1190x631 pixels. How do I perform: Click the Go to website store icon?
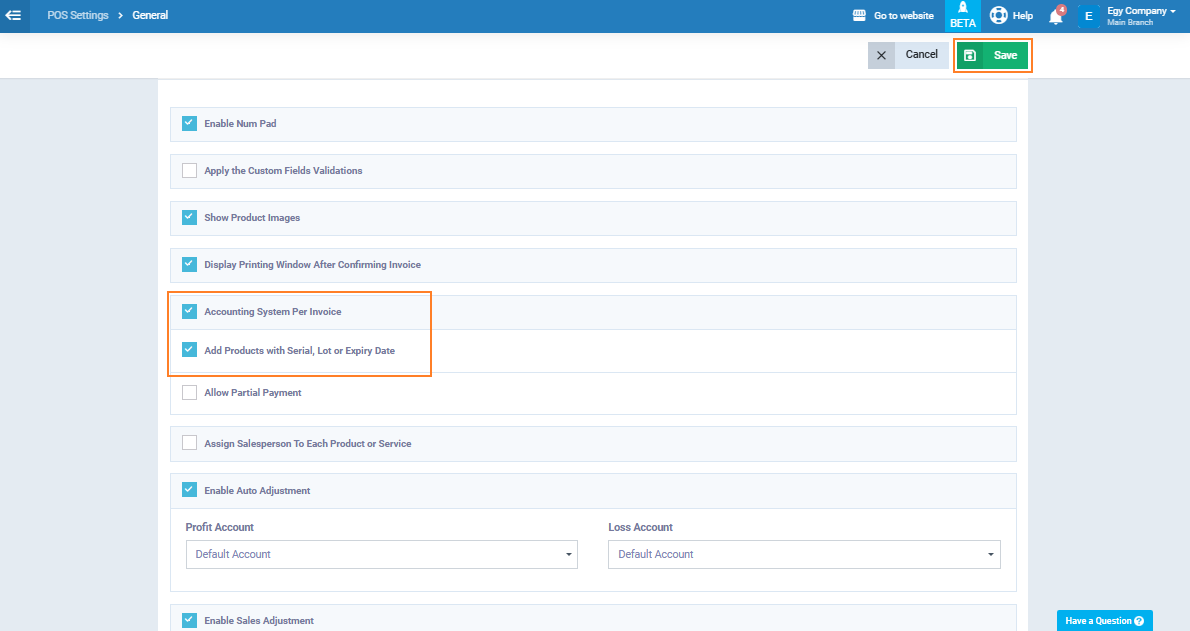click(859, 16)
